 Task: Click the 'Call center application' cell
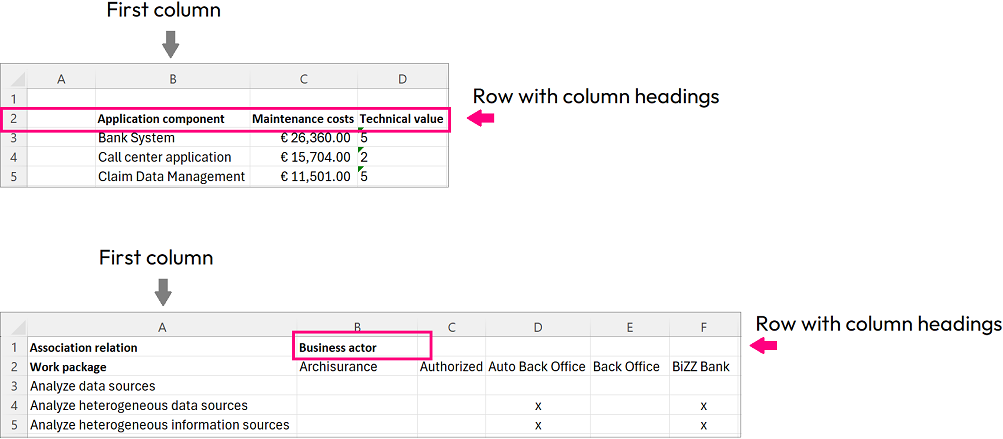pyautogui.click(x=172, y=157)
